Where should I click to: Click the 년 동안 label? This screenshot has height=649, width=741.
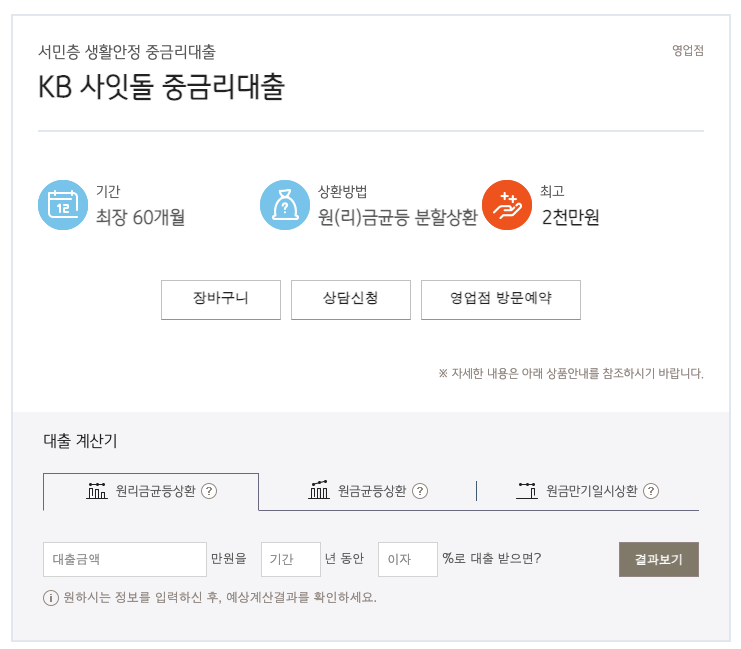pos(345,559)
